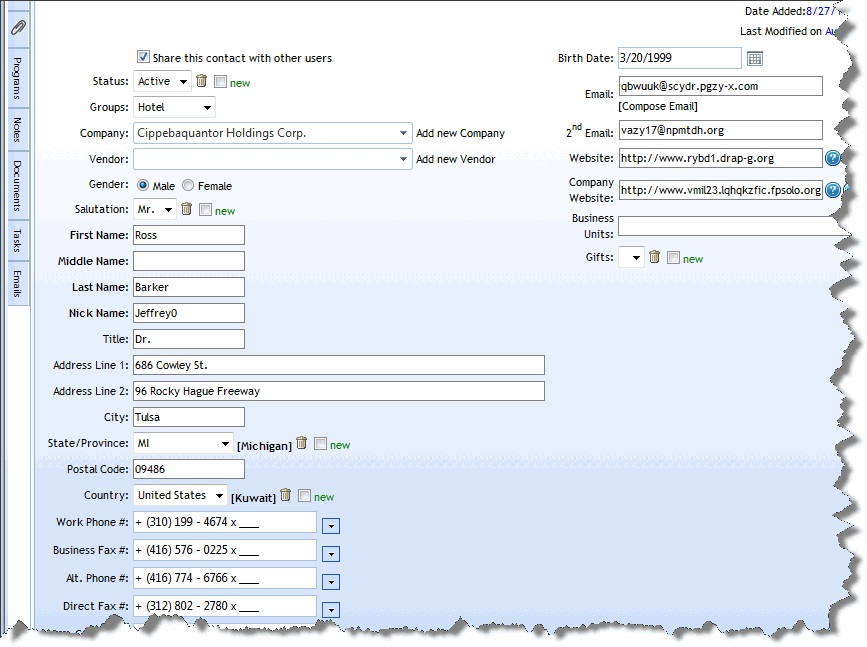The image size is (867, 647).
Task: Open the Country dropdown showing United States
Action: point(180,495)
